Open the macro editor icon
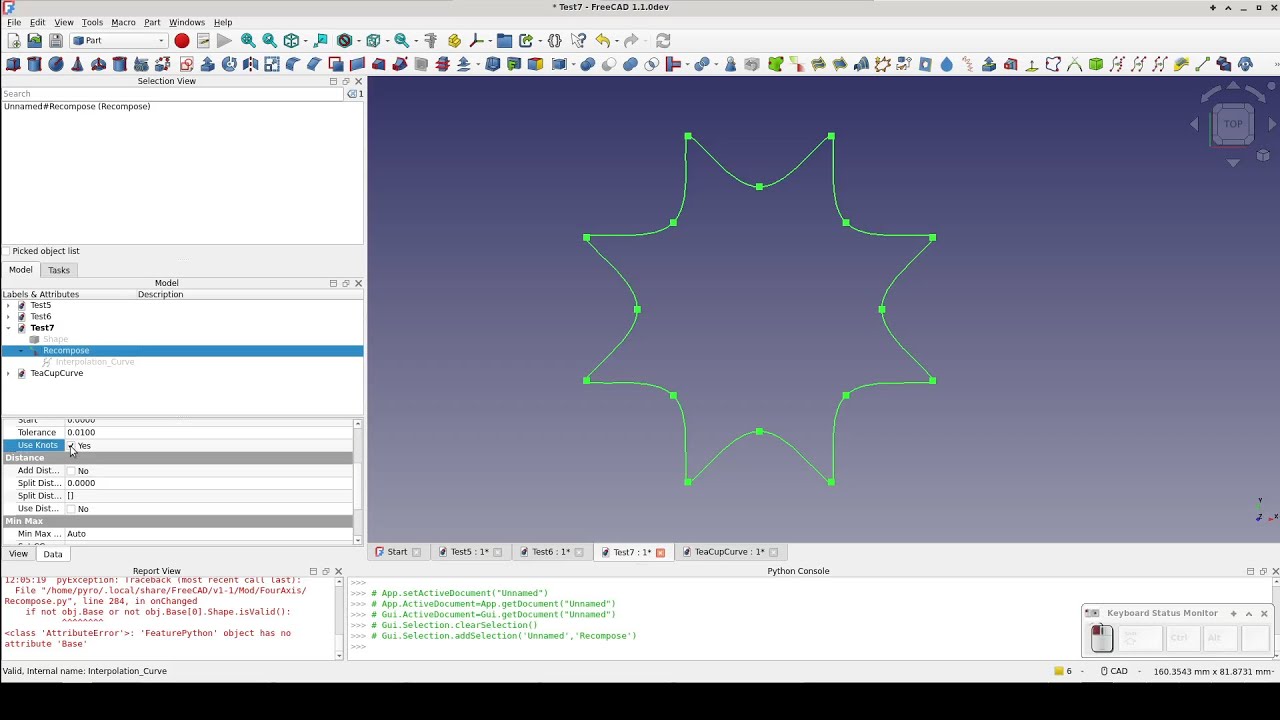1280x720 pixels. tap(203, 41)
